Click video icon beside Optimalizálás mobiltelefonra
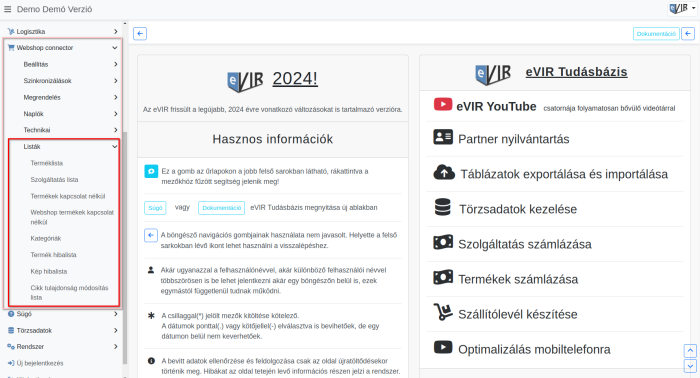This screenshot has height=378, width=700. 443,347
